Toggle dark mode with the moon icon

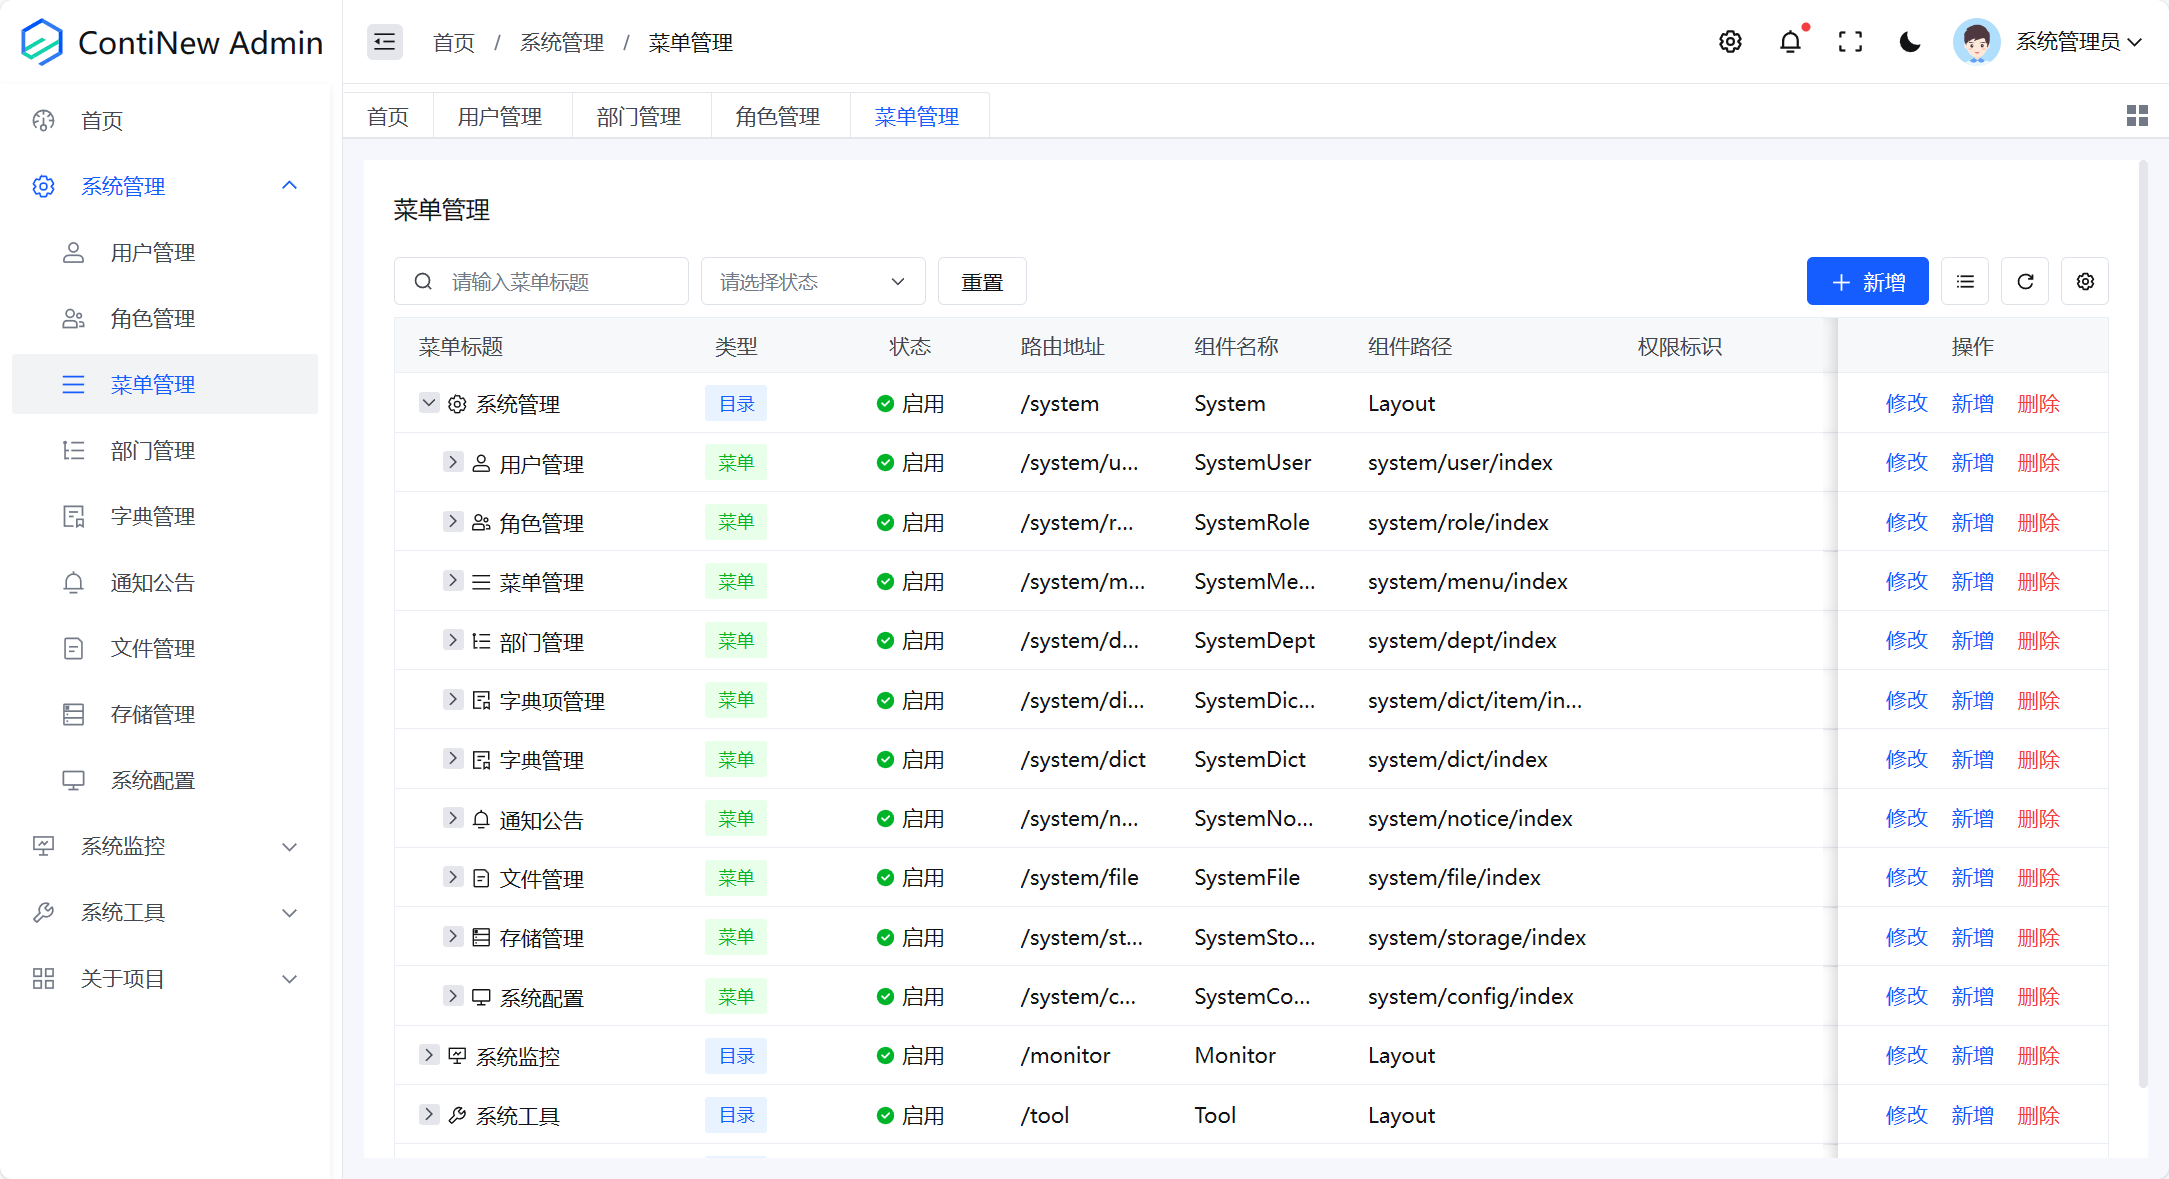(1910, 42)
